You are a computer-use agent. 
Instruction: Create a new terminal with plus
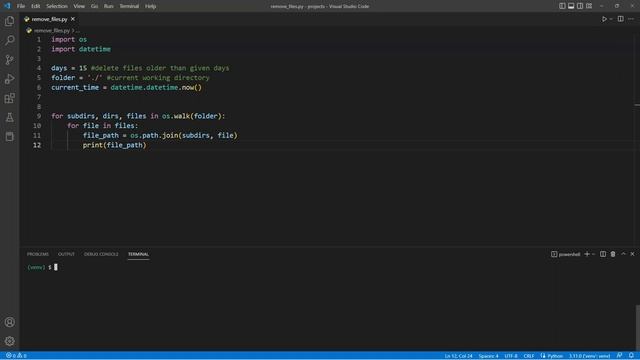[587, 254]
